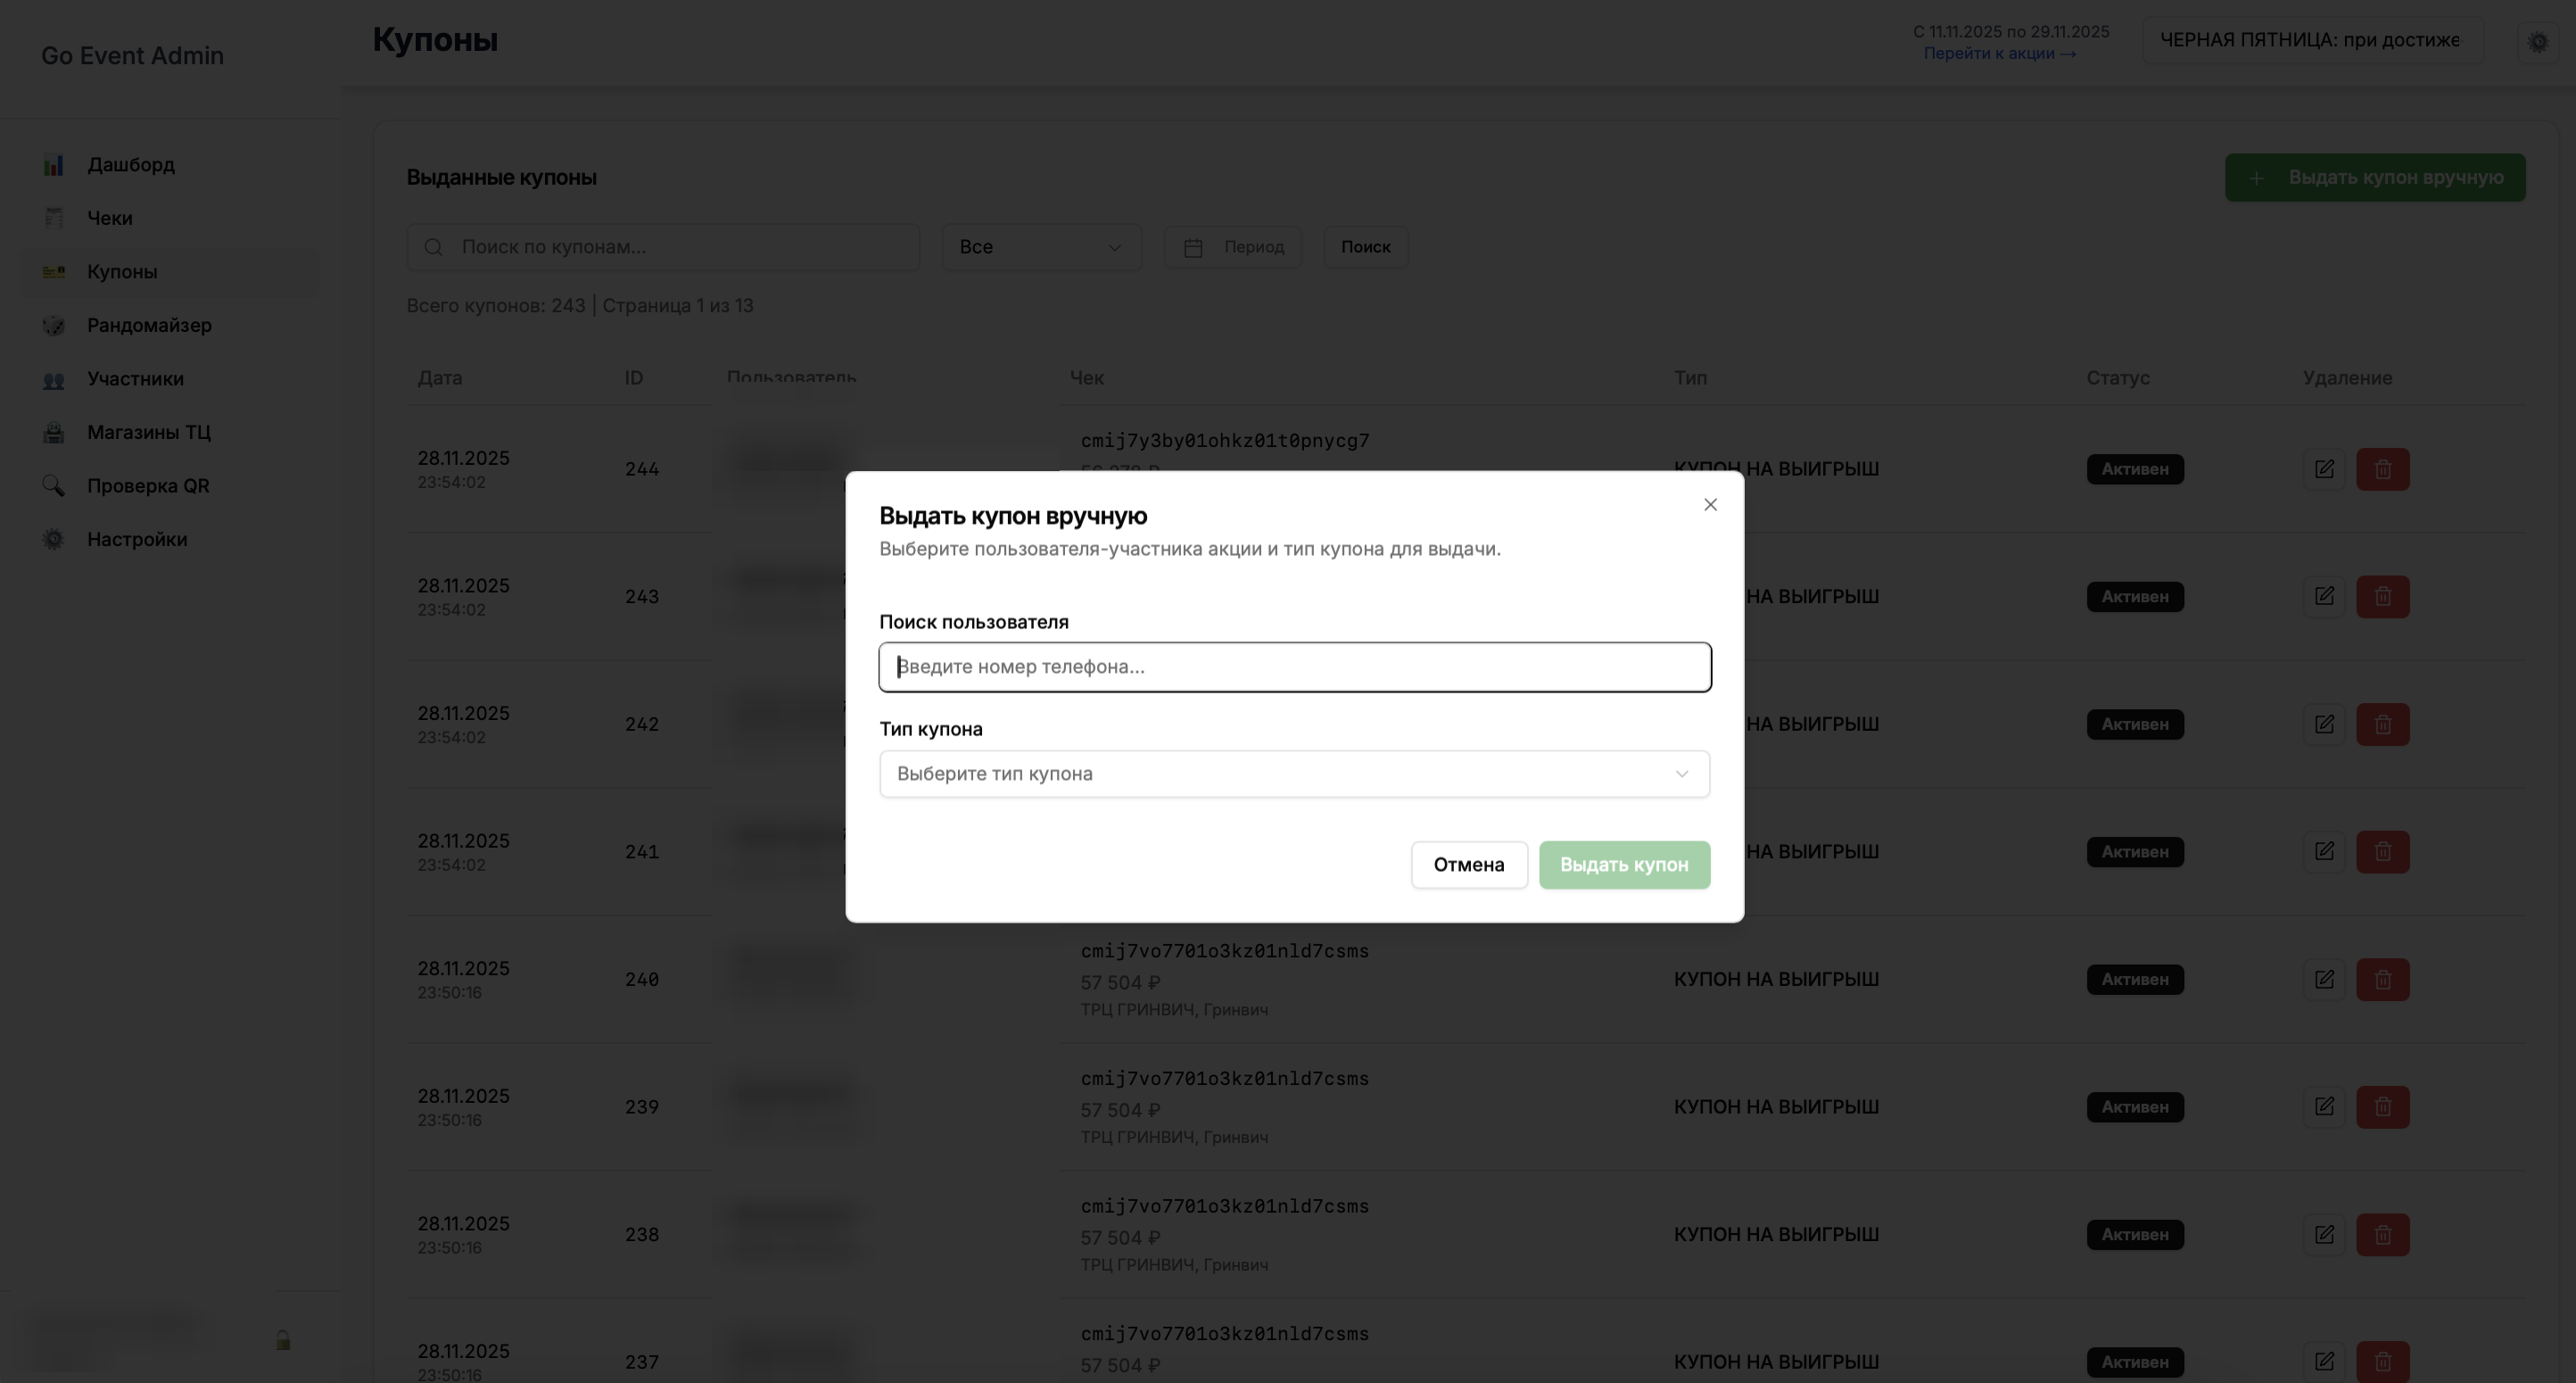Edit coupon 240
The width and height of the screenshot is (2576, 1383).
[x=2324, y=980]
